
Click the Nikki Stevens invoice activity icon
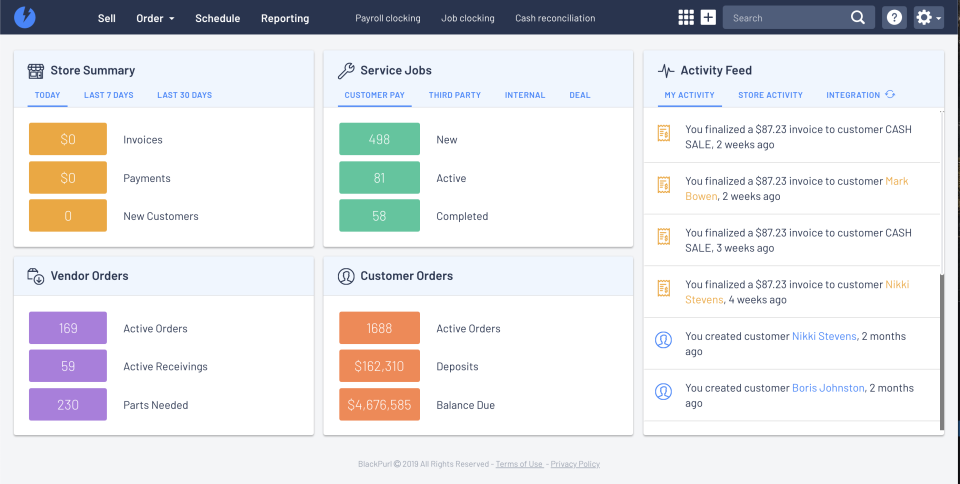(663, 290)
